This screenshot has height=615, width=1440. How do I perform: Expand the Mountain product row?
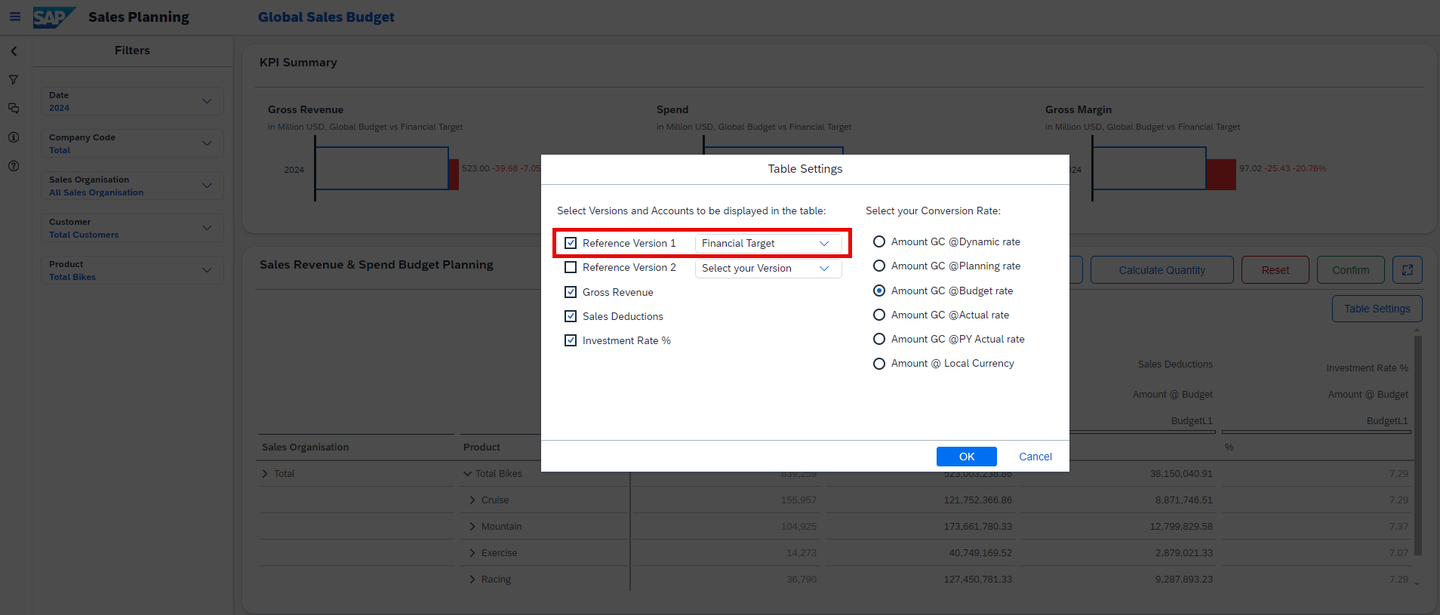(x=473, y=527)
